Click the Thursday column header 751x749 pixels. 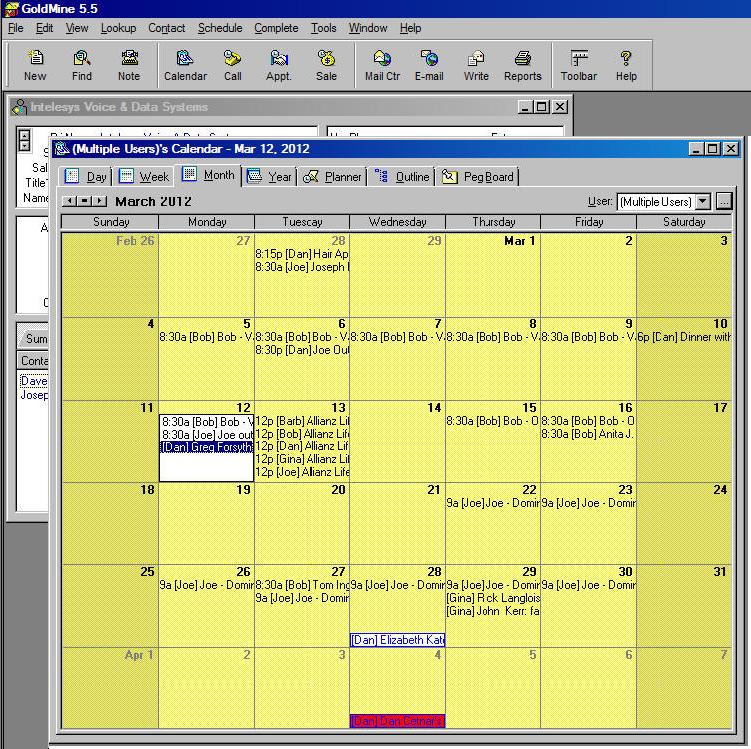(x=493, y=222)
